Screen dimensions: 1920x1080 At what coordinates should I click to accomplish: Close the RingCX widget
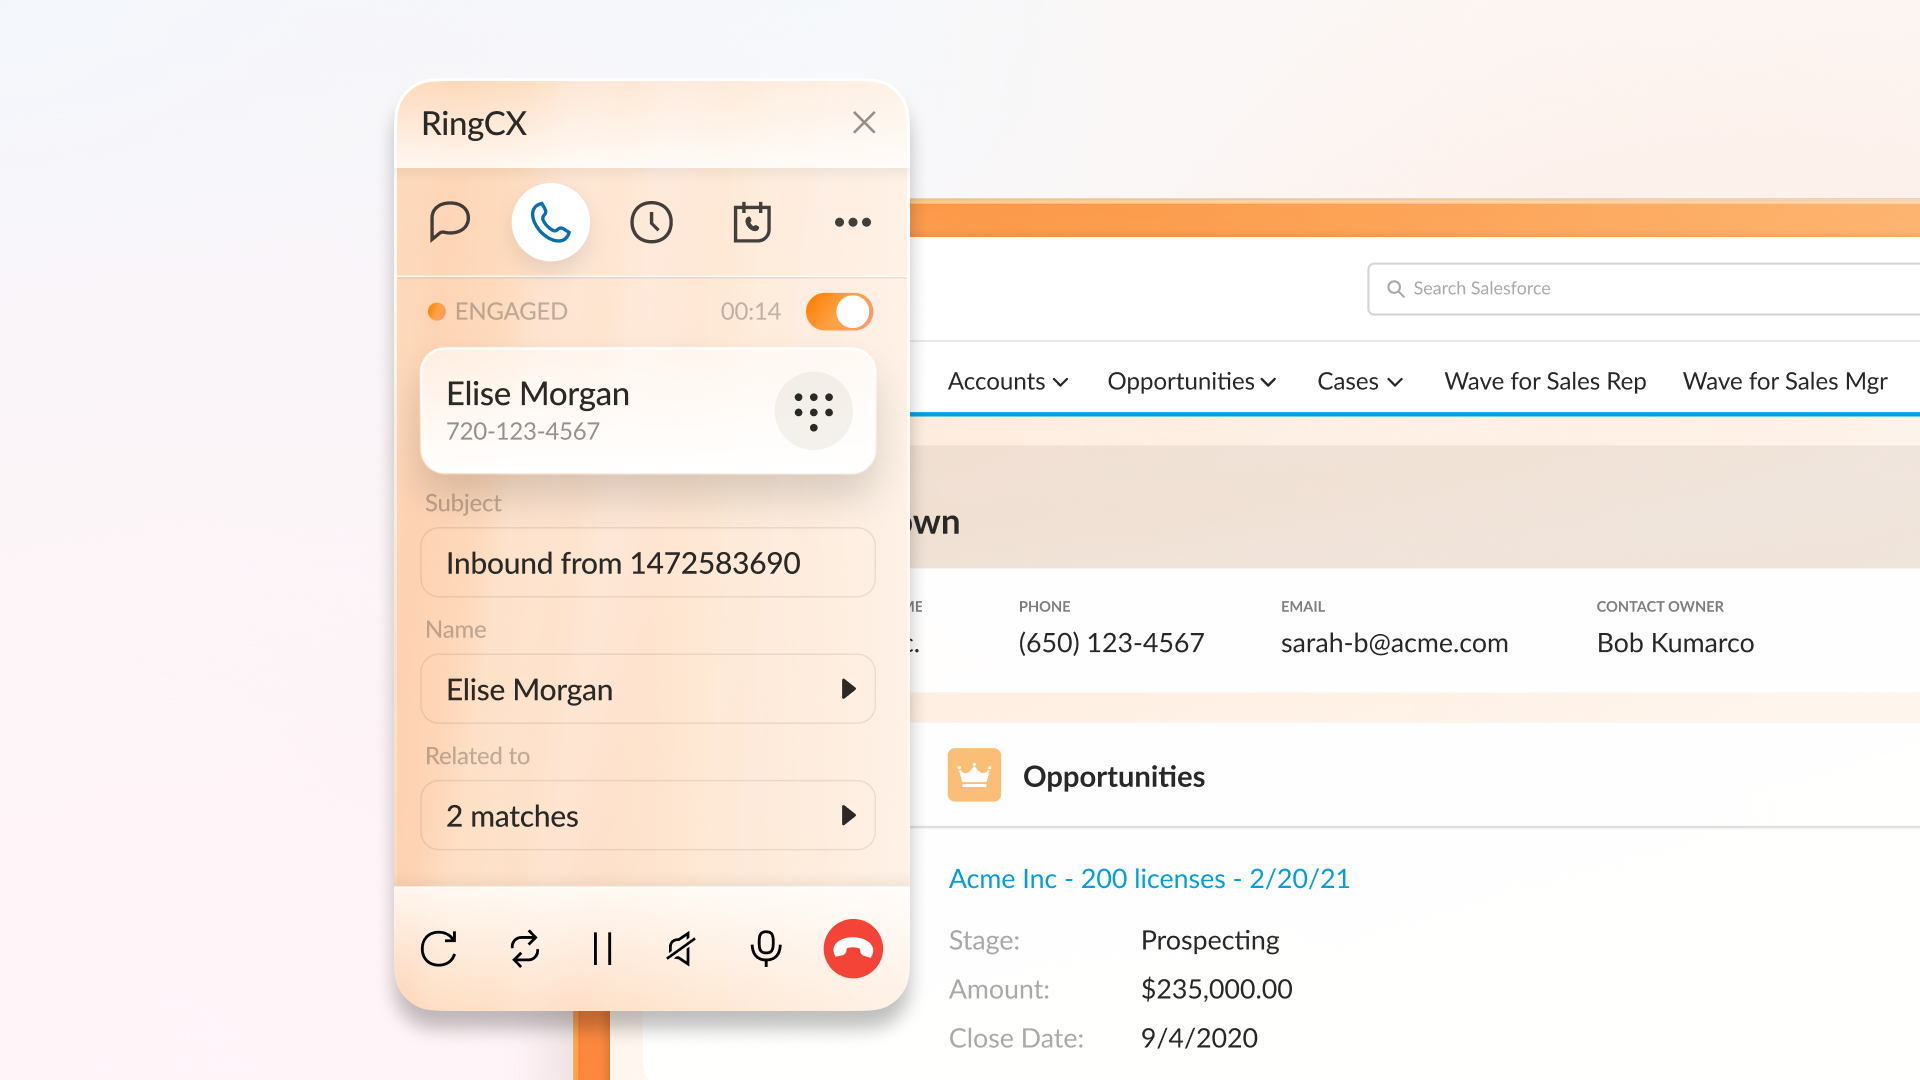[864, 122]
